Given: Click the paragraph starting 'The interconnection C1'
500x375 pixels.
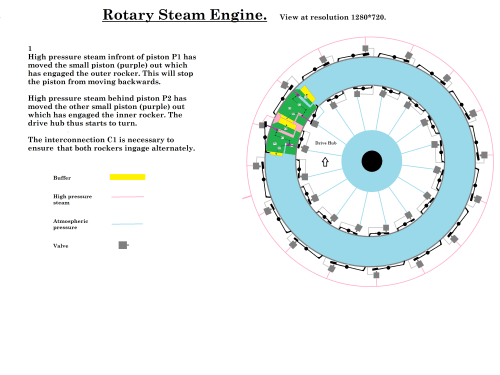Looking at the screenshot, I should (111, 144).
